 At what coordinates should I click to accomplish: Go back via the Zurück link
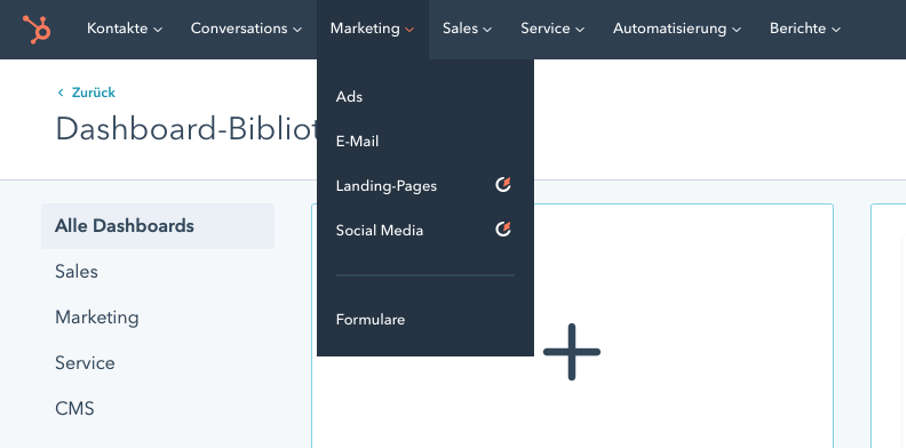[x=93, y=92]
